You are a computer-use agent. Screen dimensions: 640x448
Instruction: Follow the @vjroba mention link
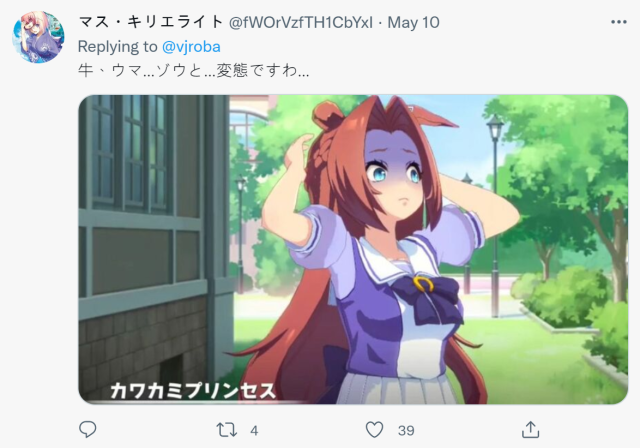point(191,47)
